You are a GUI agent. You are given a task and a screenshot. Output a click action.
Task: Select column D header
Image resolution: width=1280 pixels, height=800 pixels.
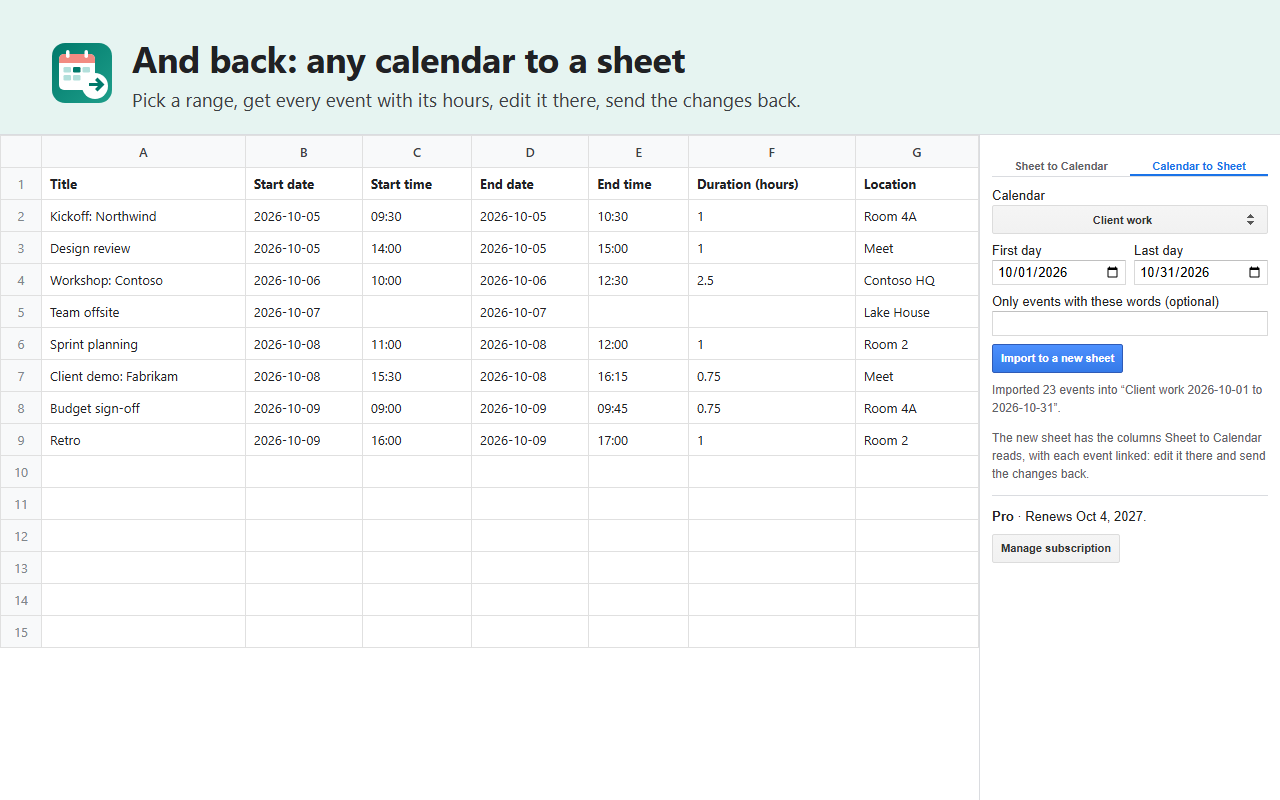[x=530, y=152]
